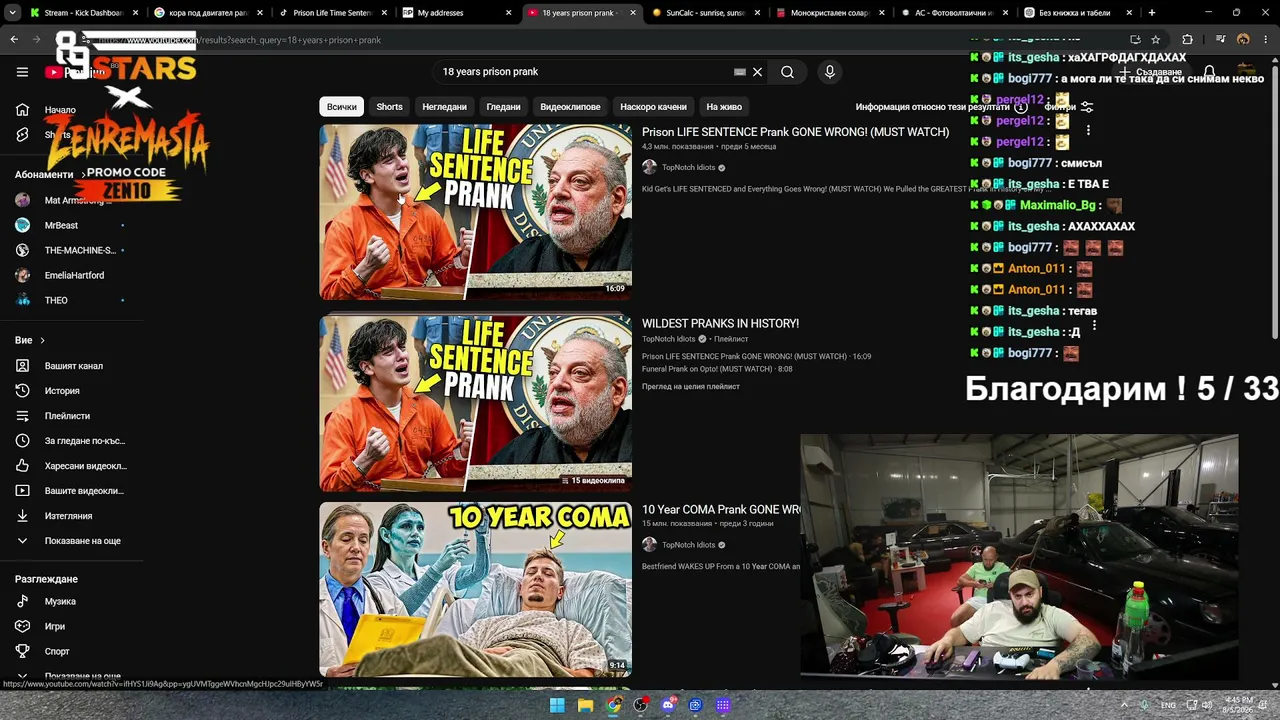Open Sports (Спорт) trophy icon
The height and width of the screenshot is (720, 1280).
point(22,652)
